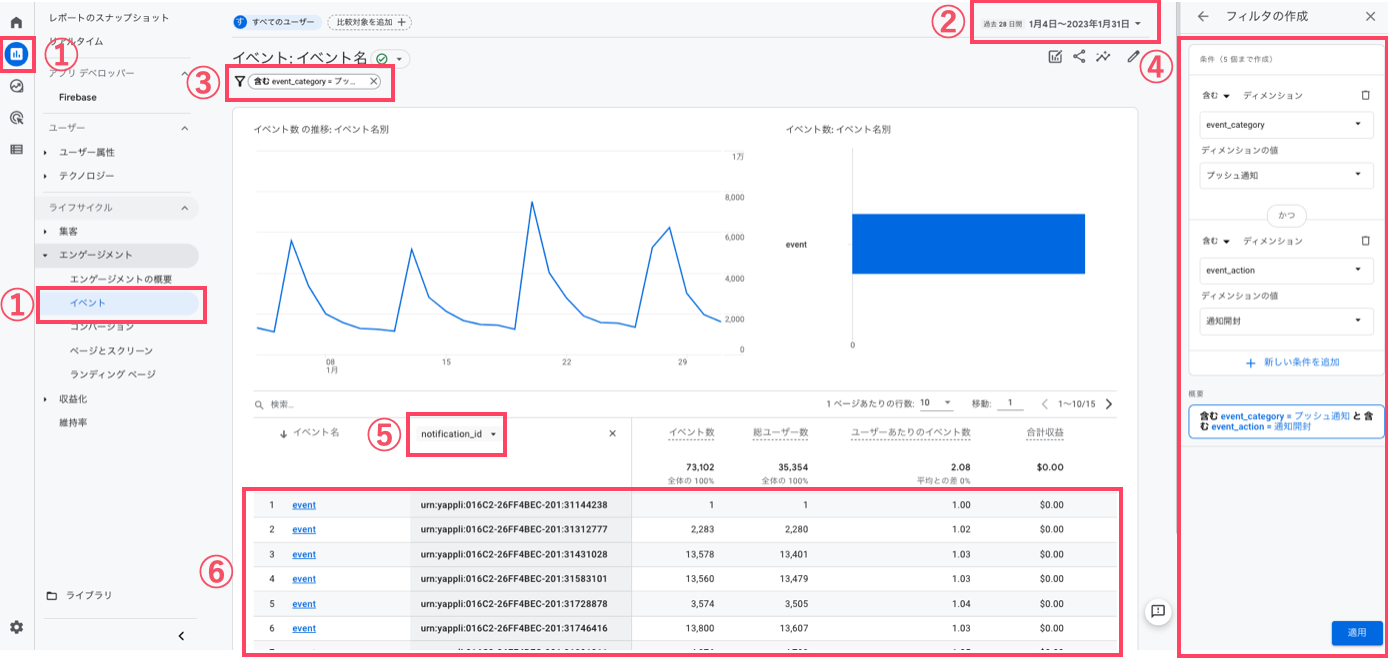Go back with arrow in フィルタの作成 panel
This screenshot has height=663, width=1388.
tap(1203, 17)
